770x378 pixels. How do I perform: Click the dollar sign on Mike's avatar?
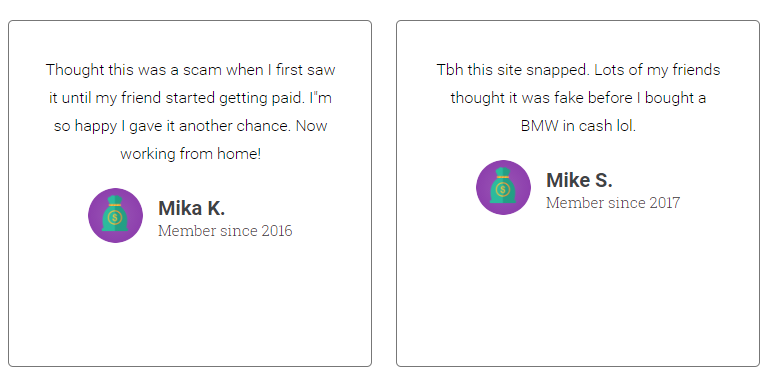[x=503, y=189]
